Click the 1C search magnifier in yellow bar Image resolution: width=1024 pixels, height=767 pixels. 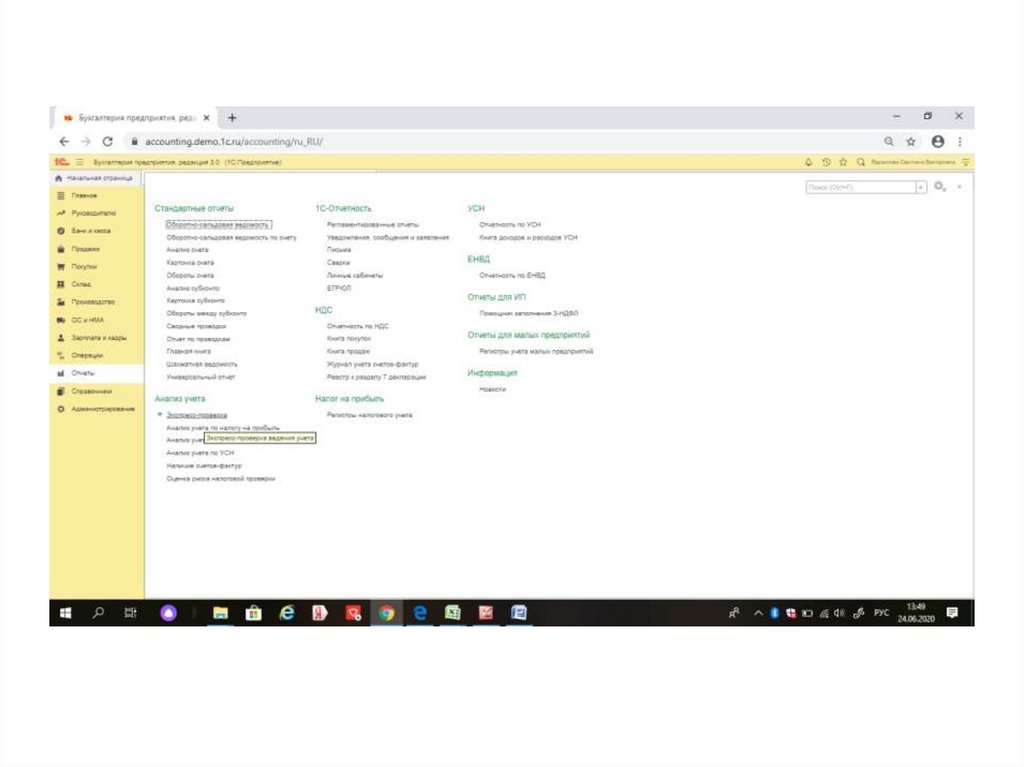(860, 162)
